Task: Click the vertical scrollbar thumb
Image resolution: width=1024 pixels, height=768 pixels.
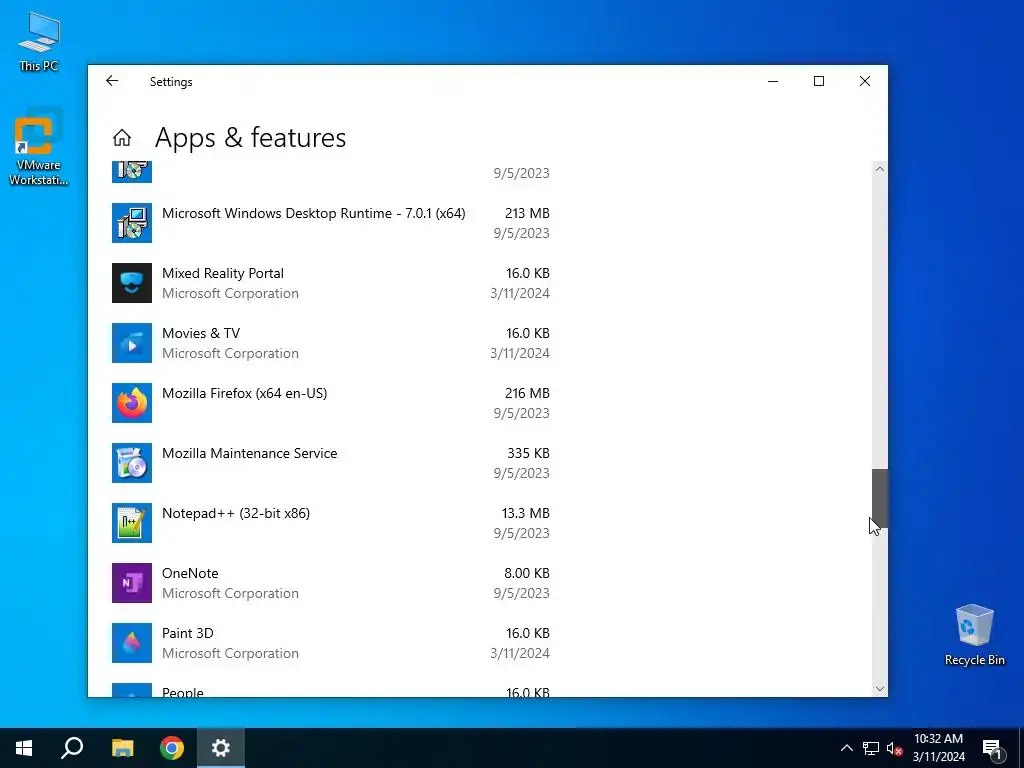Action: click(x=880, y=498)
